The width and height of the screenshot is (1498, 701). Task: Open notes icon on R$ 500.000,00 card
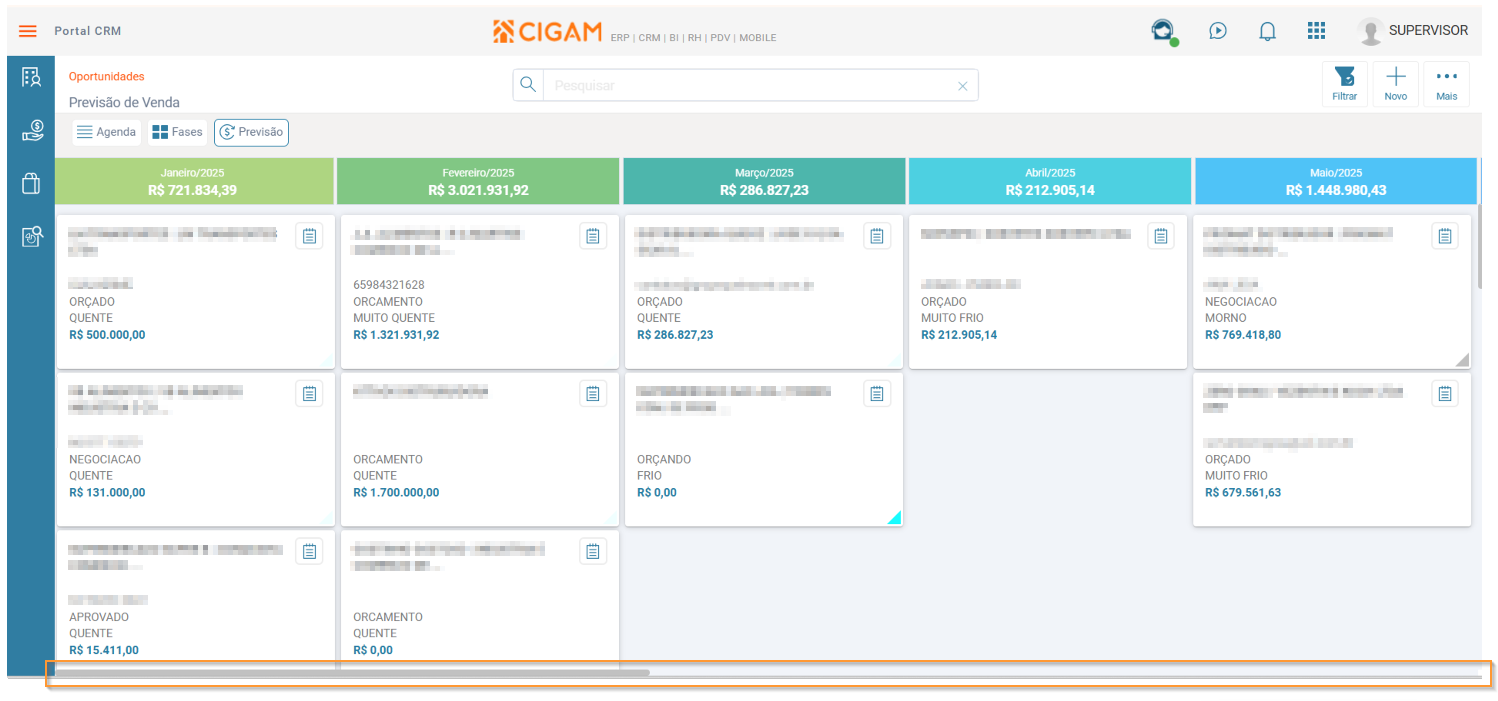(309, 236)
